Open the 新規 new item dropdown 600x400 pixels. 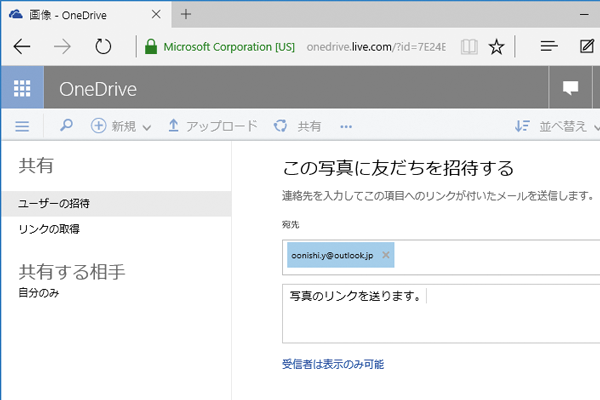[x=121, y=126]
